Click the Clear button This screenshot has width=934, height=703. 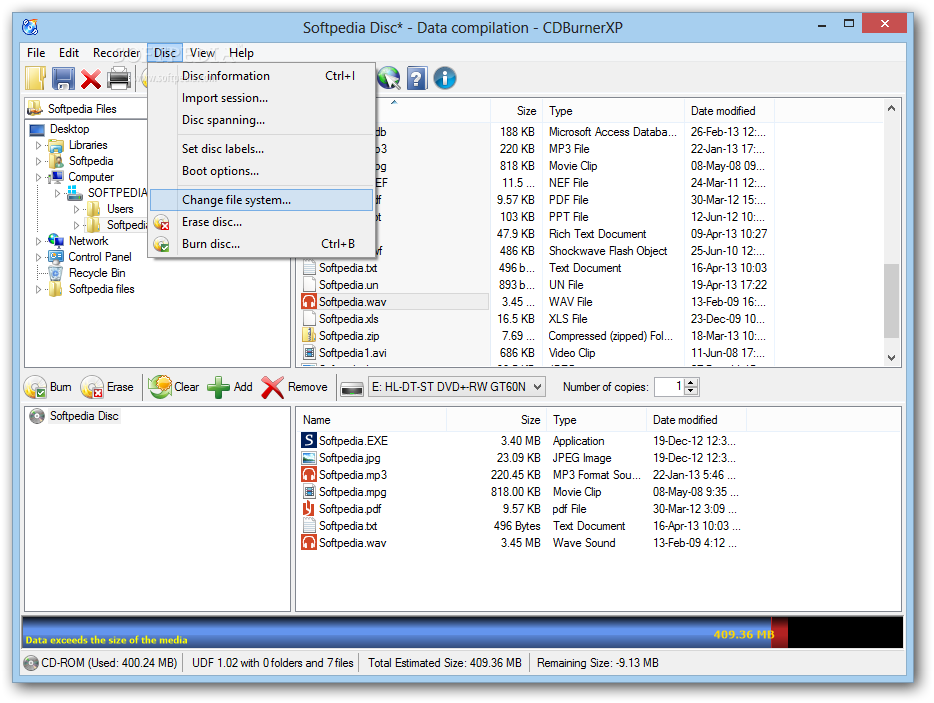coord(174,387)
